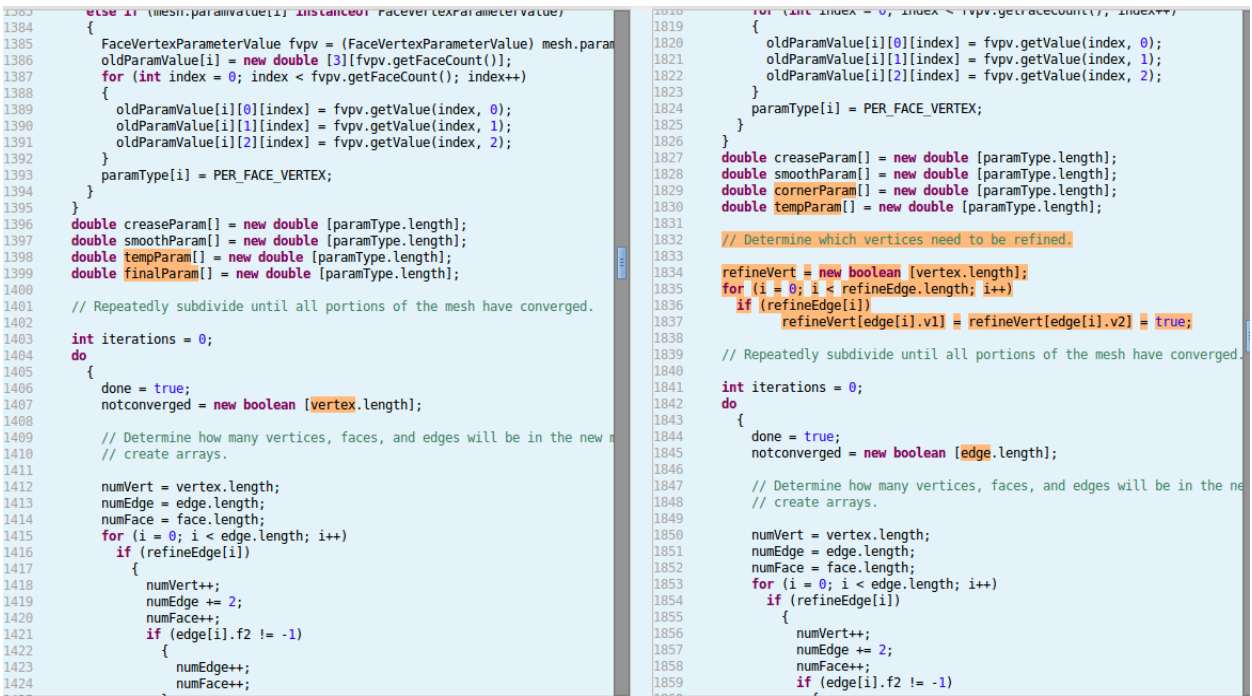The width and height of the screenshot is (1252, 696).
Task: Click the "do" keyword on line 1404
Action: (x=79, y=355)
